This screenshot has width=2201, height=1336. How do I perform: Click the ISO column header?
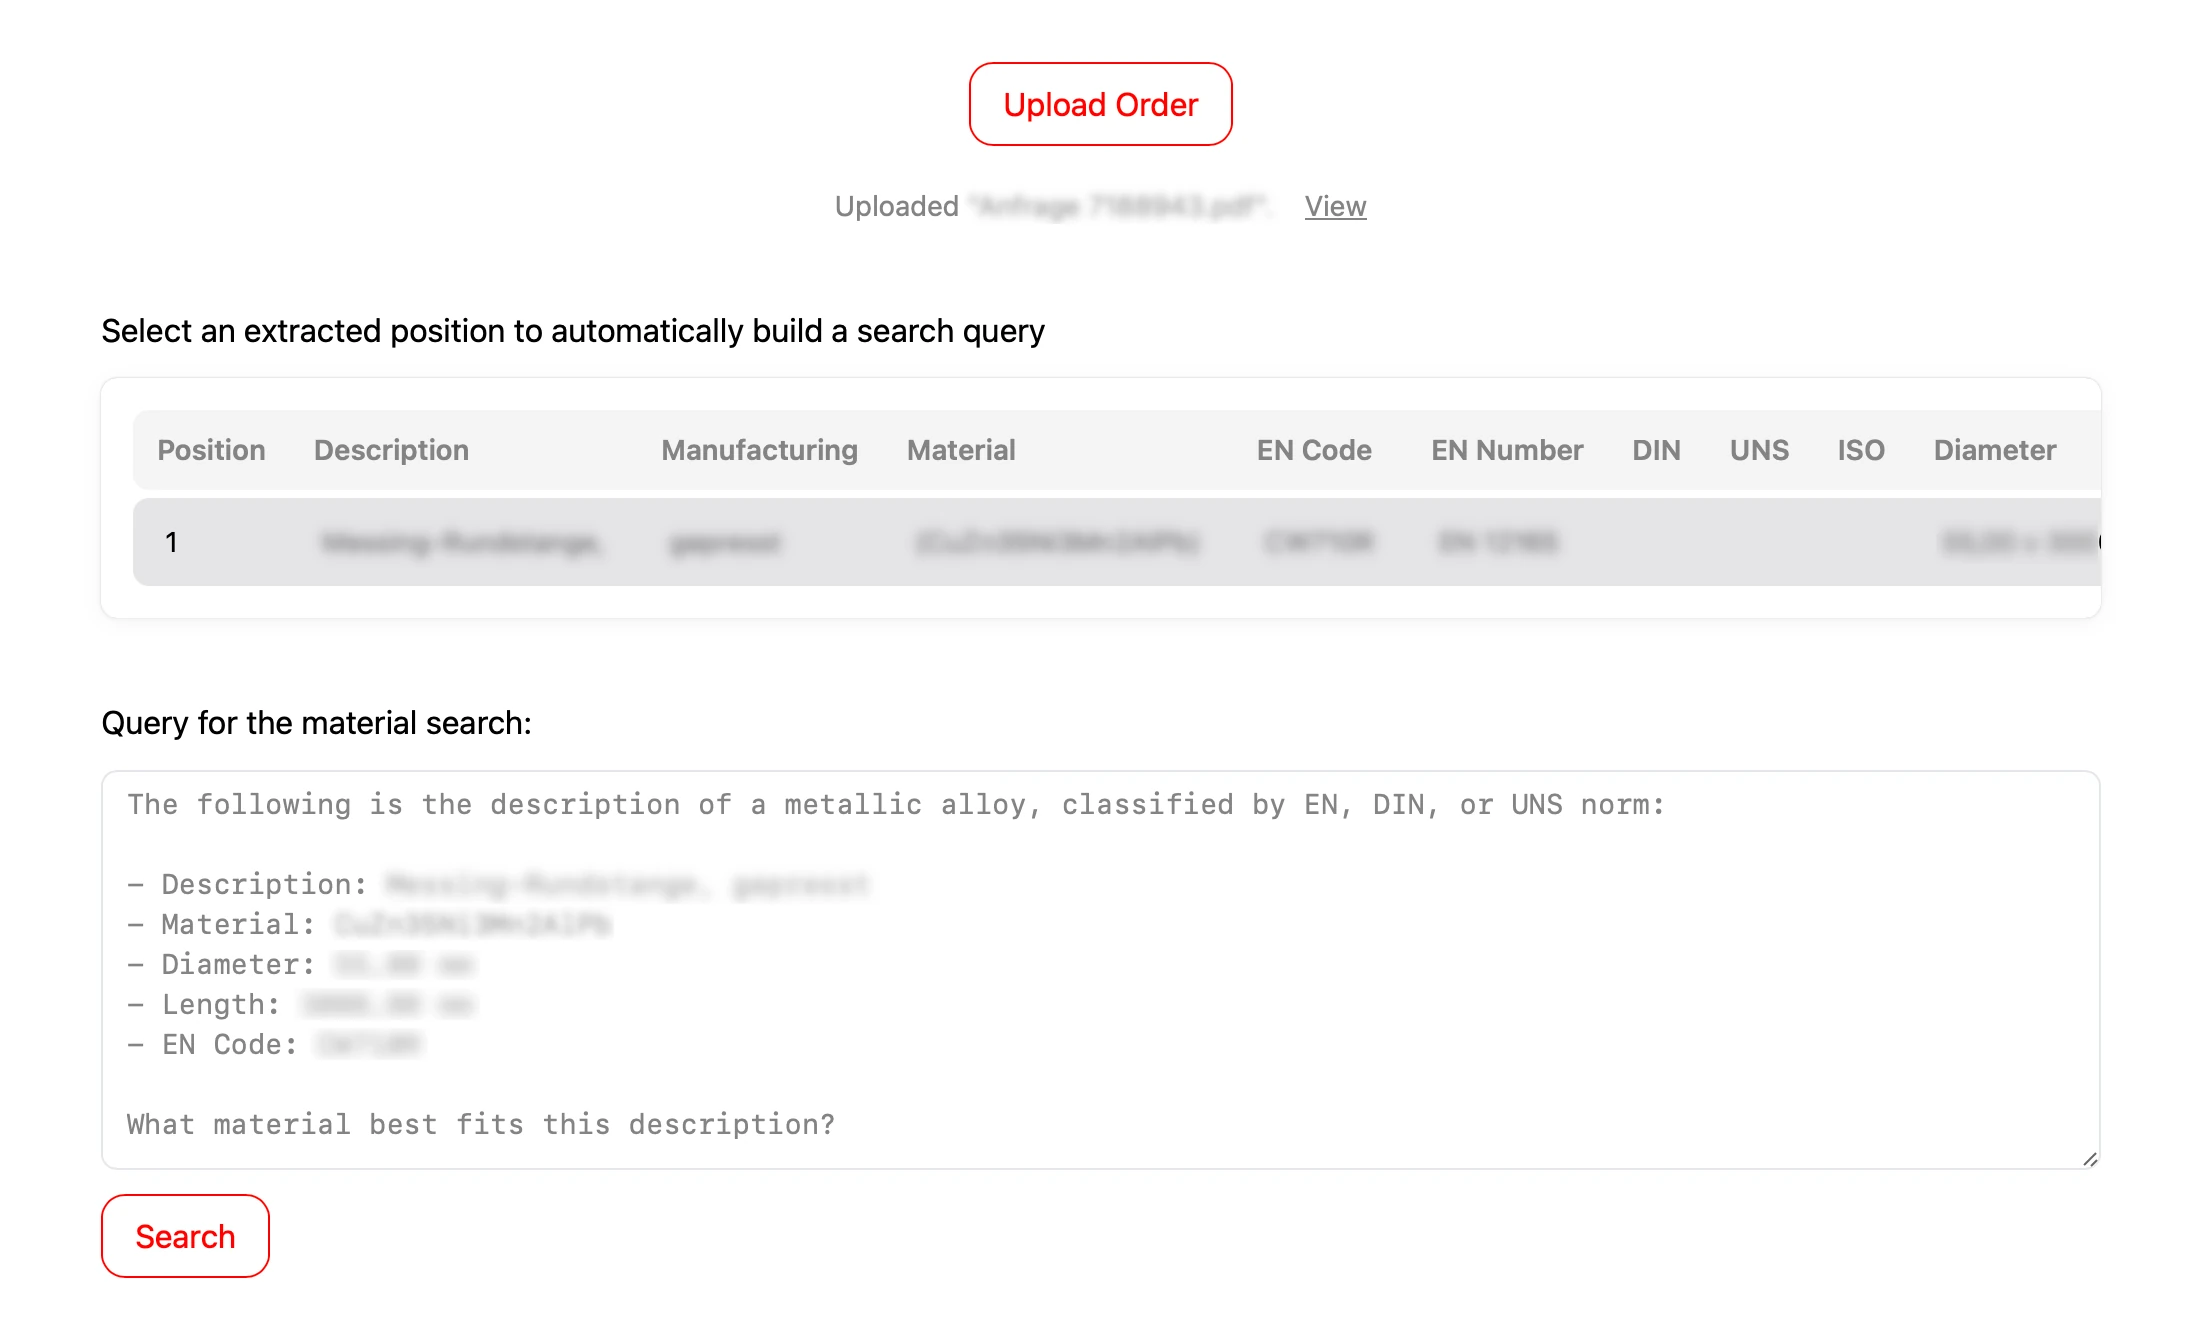click(x=1859, y=450)
